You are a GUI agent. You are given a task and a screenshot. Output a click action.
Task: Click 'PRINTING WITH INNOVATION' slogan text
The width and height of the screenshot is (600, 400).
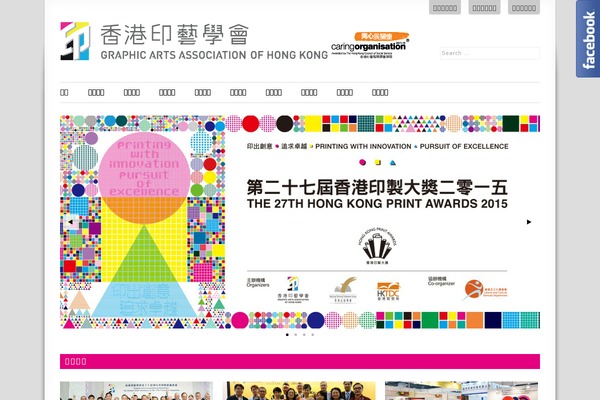[x=363, y=147]
